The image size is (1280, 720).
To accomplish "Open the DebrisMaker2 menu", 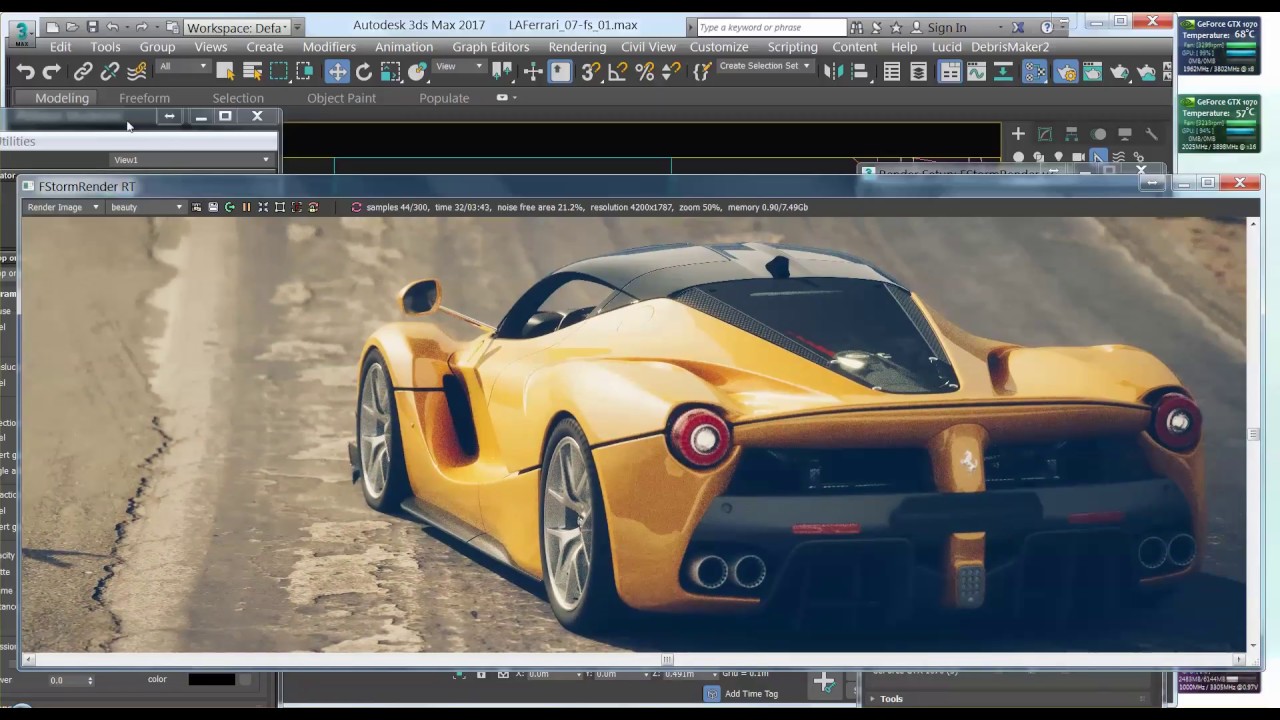I will click(1010, 47).
